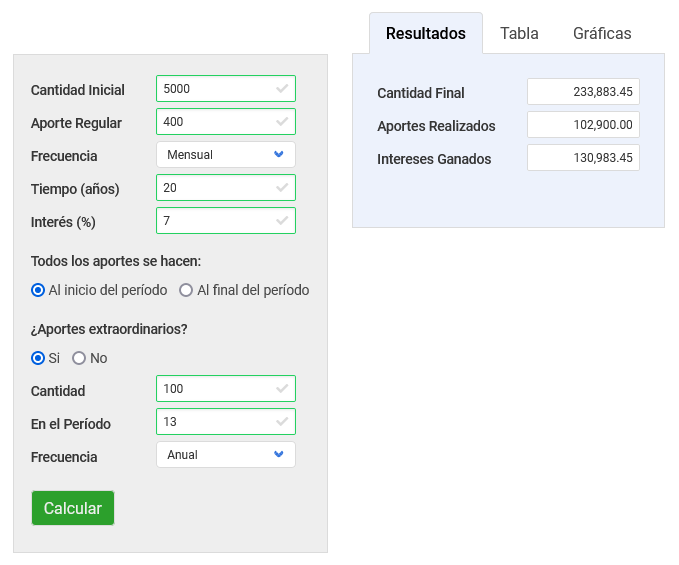Click the checkmark icon in Interés (%) field
Screen dimensions: 679x565
click(282, 221)
